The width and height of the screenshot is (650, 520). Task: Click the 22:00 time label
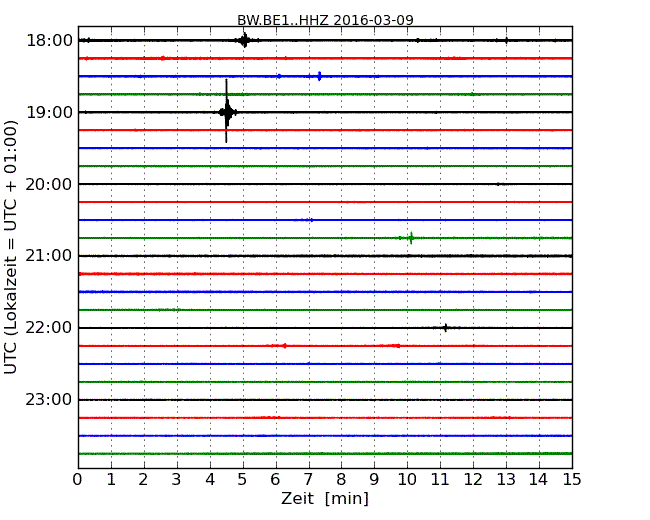[x=49, y=328]
